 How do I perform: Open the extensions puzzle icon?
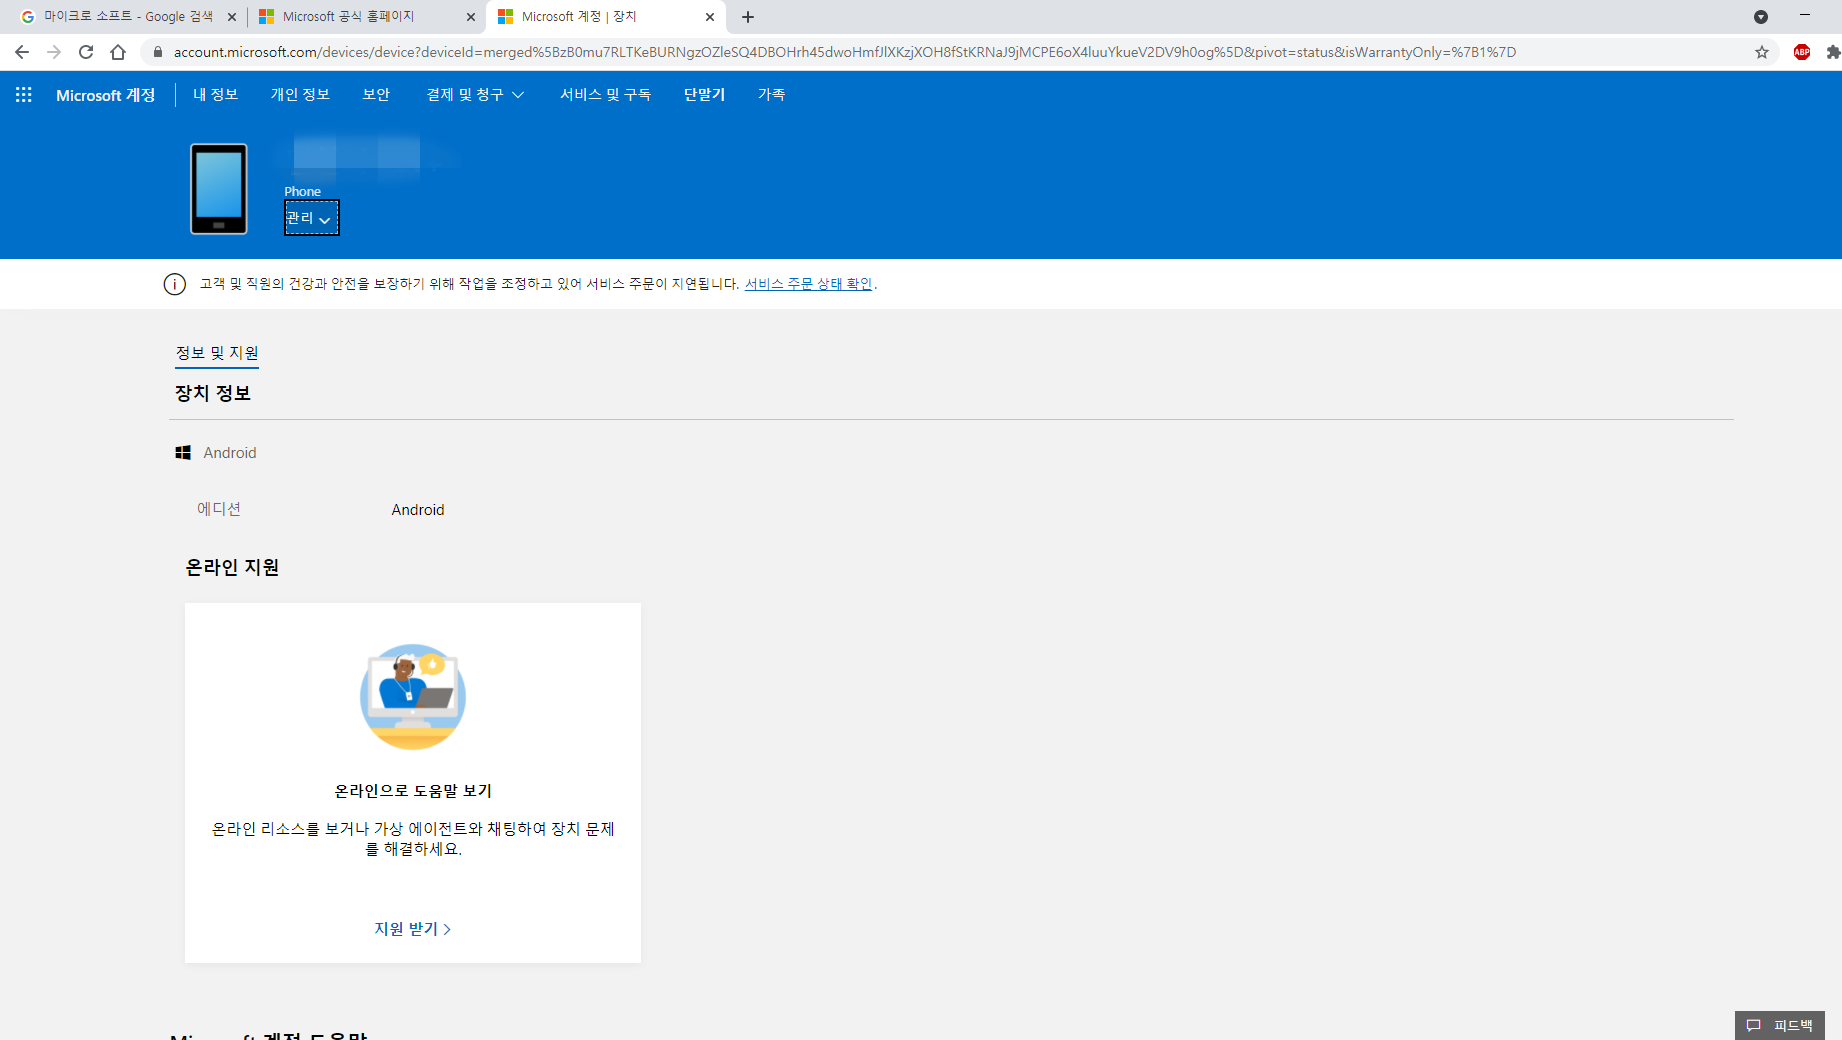pyautogui.click(x=1833, y=52)
